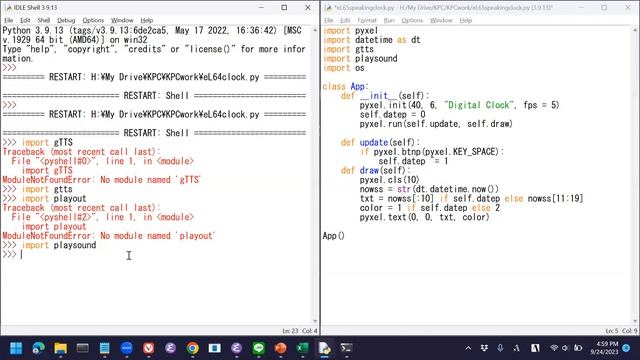
Task: Open the Edit menu in the editor window
Action: (345, 20)
